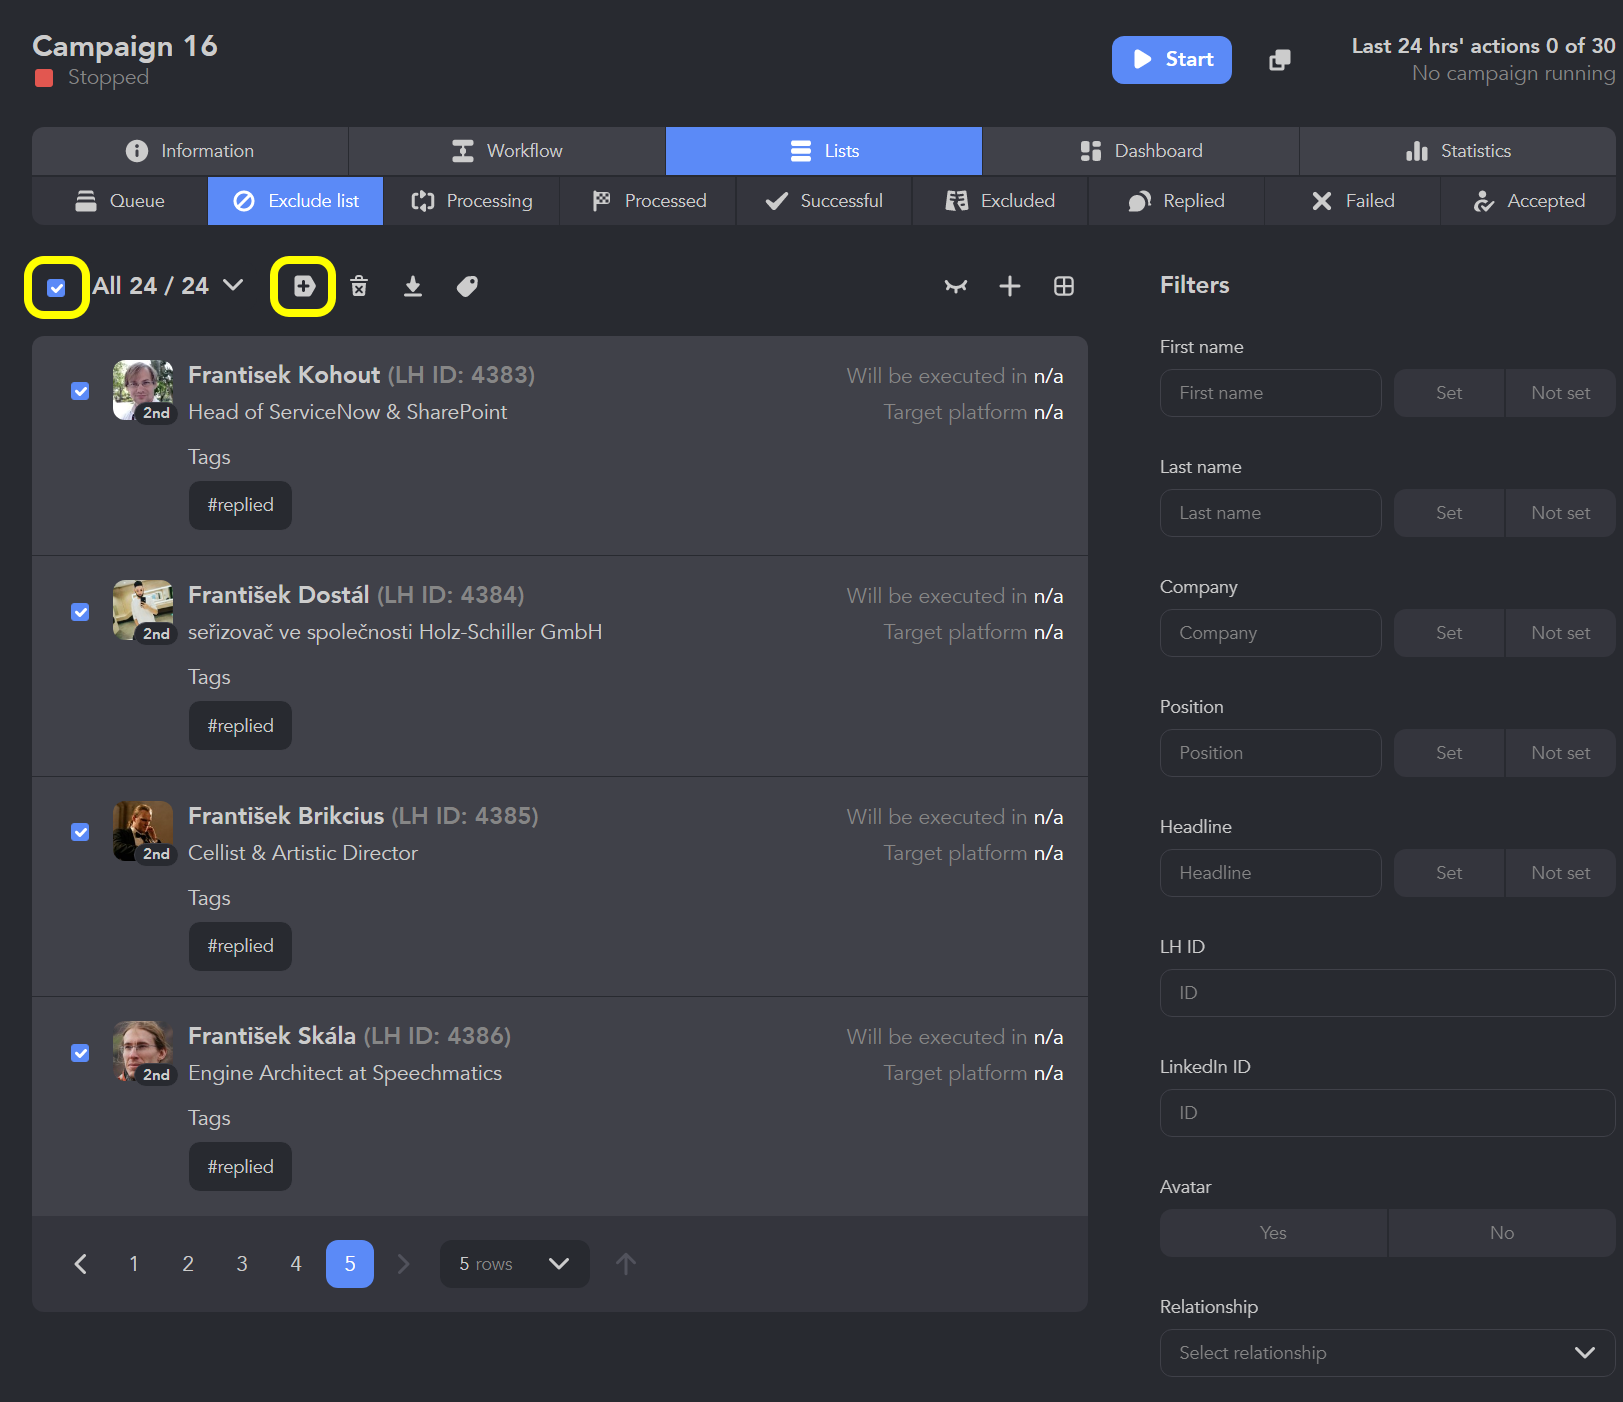Uncheck František Skála's checkbox
Screen dimensions: 1623x1402
(81, 1053)
